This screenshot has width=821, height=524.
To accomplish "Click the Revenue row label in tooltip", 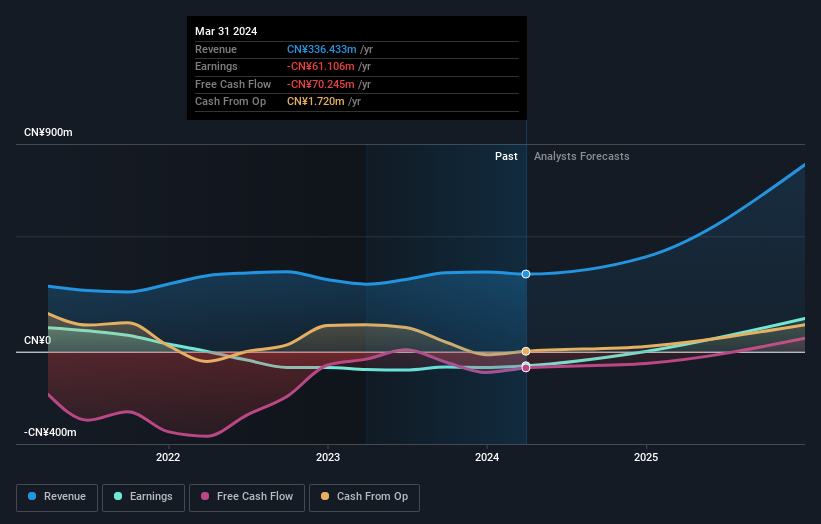I will 216,49.
